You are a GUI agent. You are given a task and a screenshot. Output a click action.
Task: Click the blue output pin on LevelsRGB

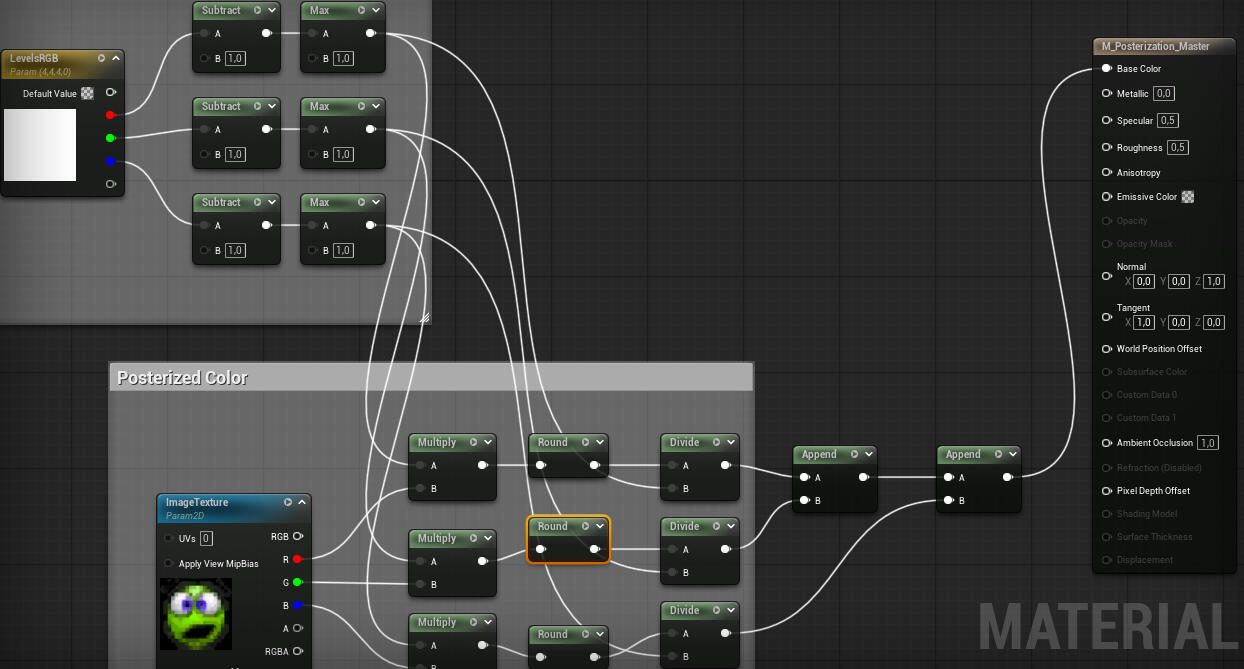tap(110, 161)
